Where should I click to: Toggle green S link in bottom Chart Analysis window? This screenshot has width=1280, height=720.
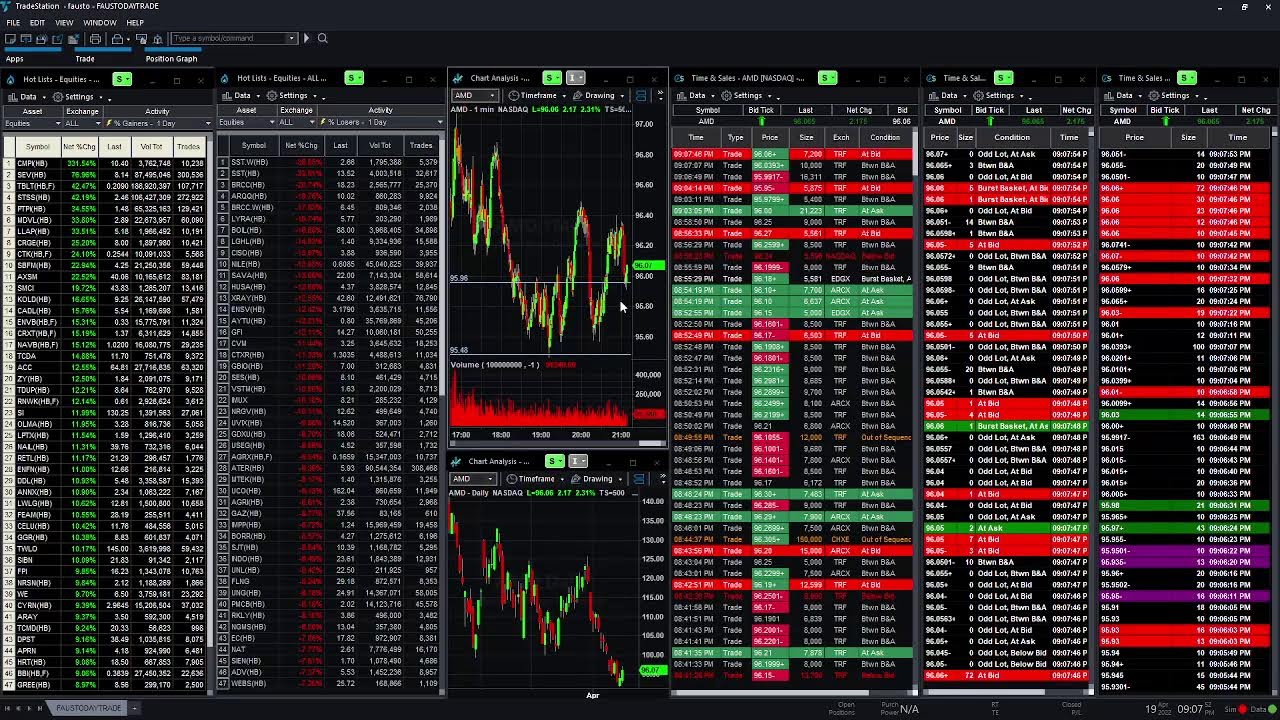tap(555, 461)
